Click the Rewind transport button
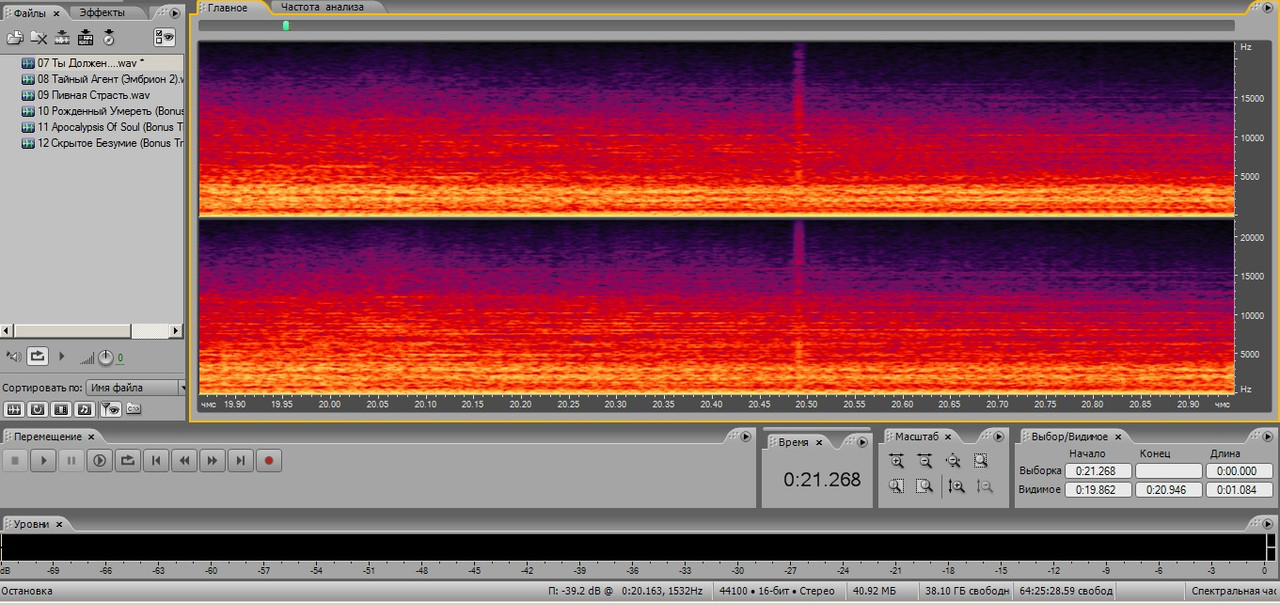This screenshot has height=605, width=1280. tap(184, 461)
